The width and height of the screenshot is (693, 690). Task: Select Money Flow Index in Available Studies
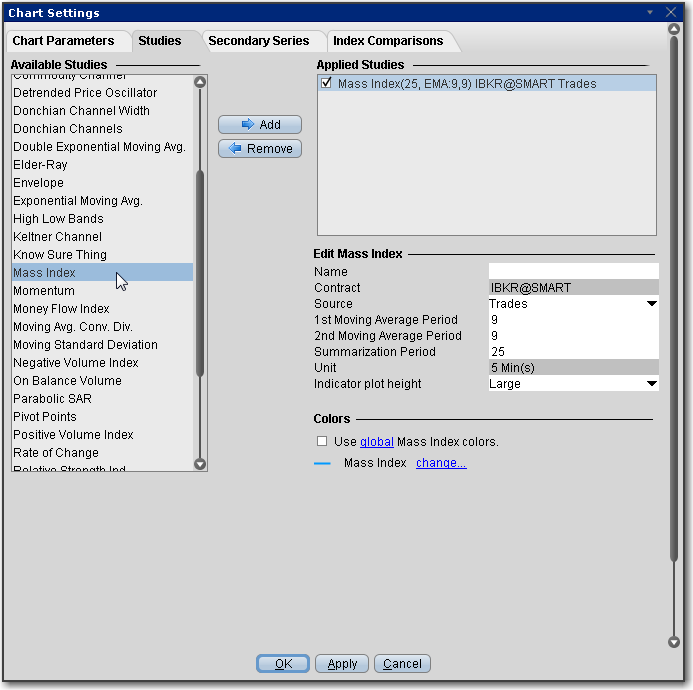(x=61, y=309)
